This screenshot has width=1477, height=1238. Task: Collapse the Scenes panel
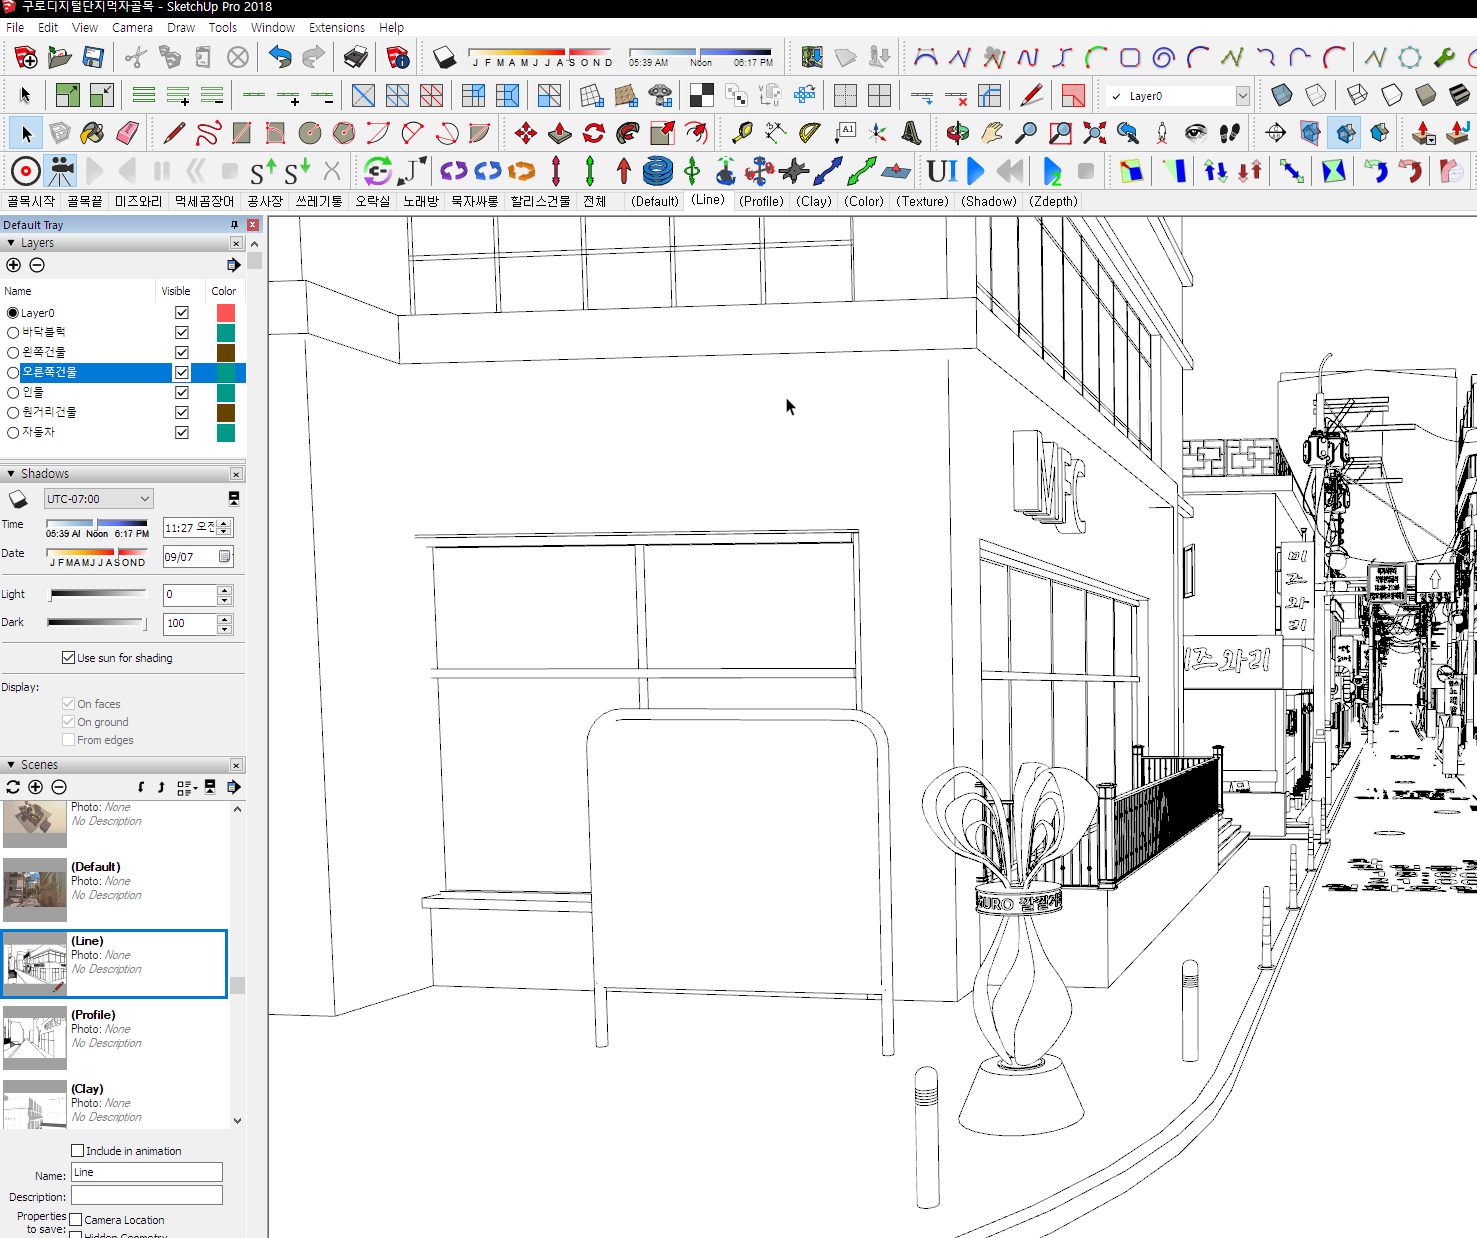click(x=11, y=765)
